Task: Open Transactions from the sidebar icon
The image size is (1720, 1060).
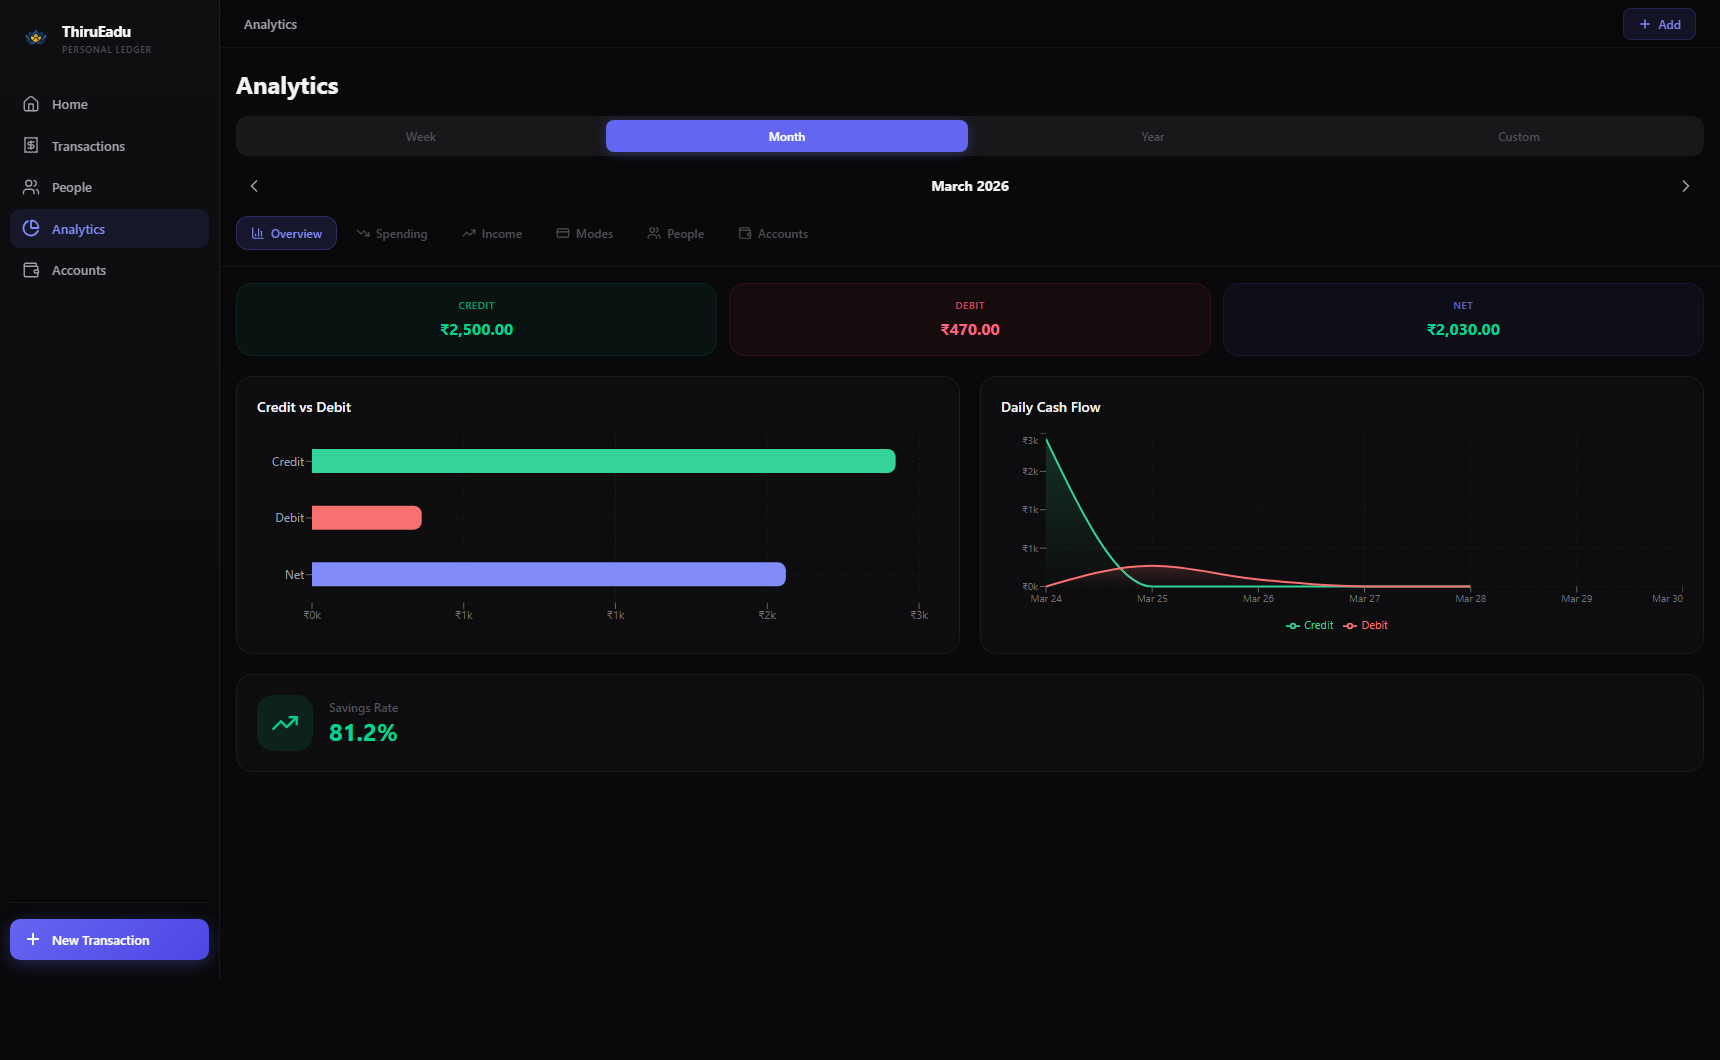Action: [31, 145]
